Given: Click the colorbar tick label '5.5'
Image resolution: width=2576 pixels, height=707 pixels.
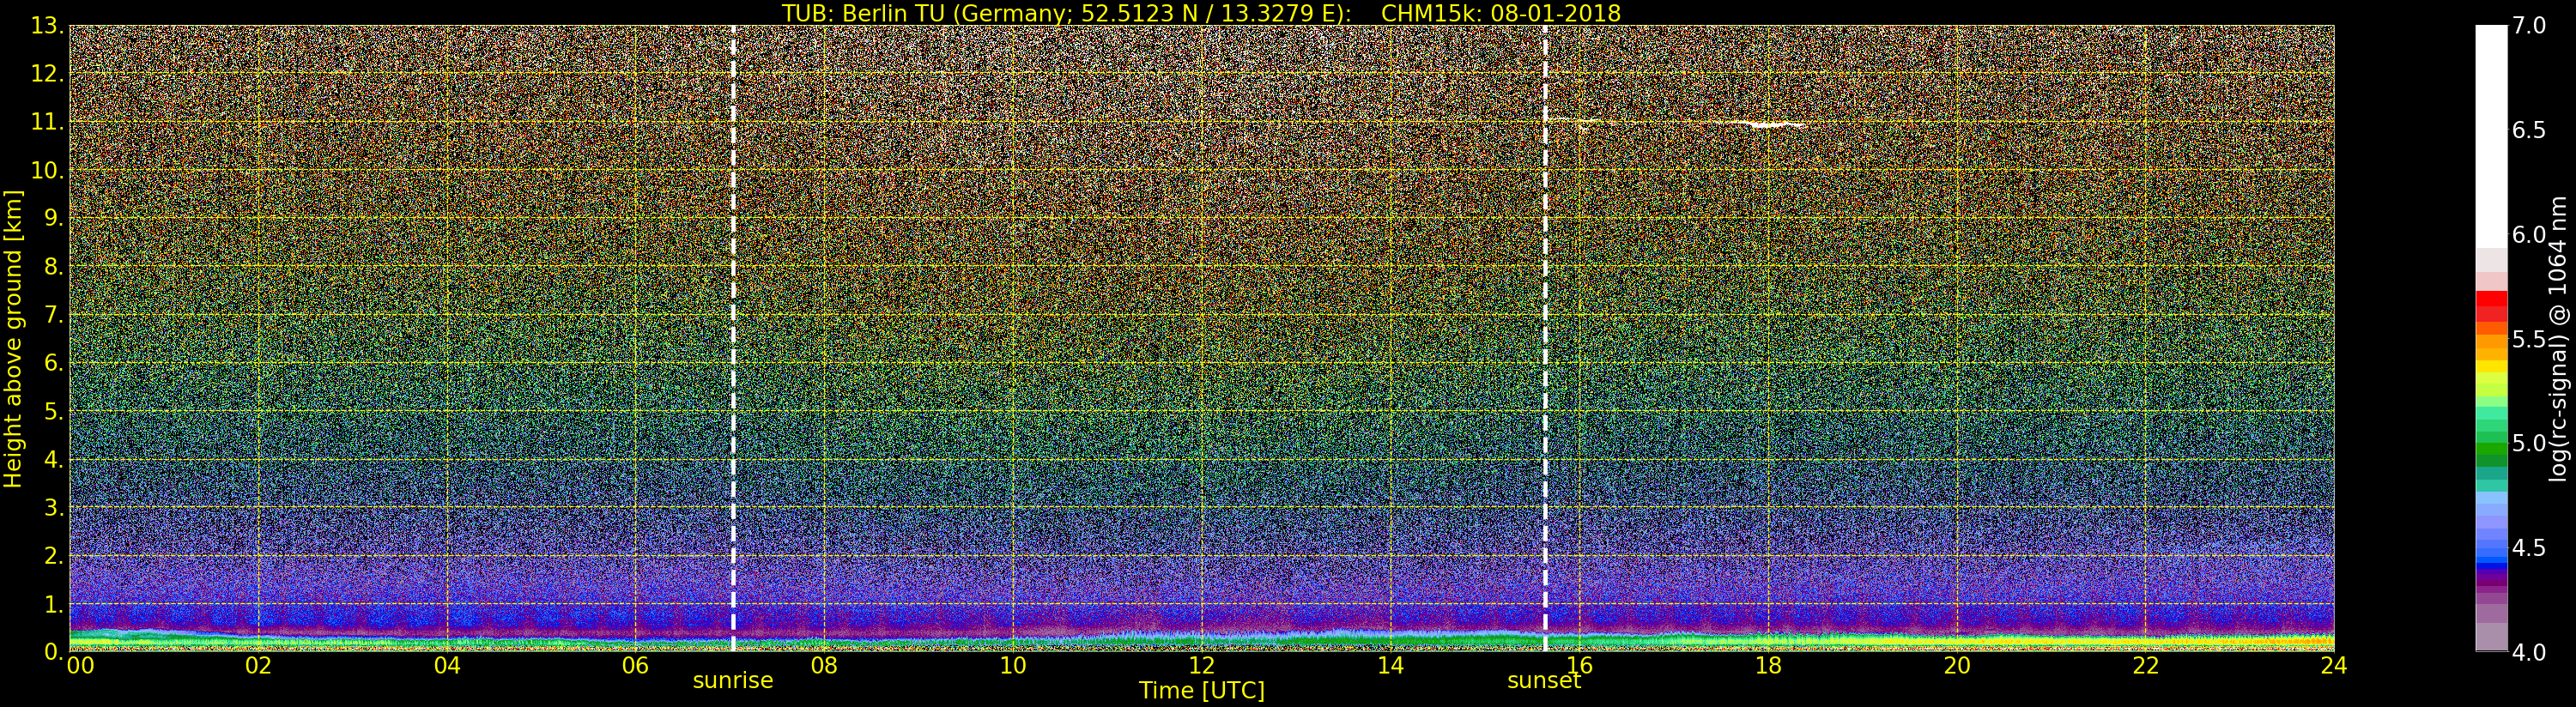Looking at the screenshot, I should coord(2529,339).
